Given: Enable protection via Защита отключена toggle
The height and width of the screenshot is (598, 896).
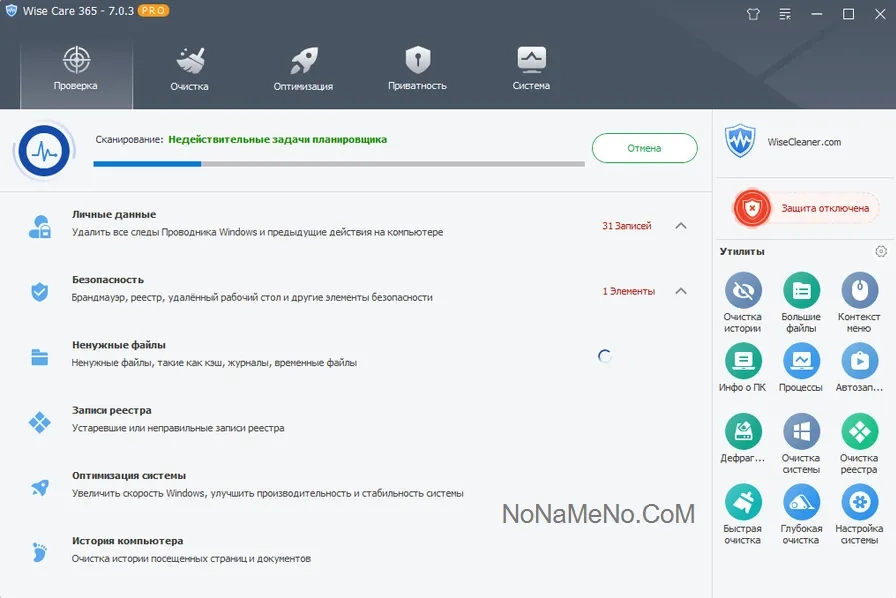Looking at the screenshot, I should pyautogui.click(x=805, y=208).
